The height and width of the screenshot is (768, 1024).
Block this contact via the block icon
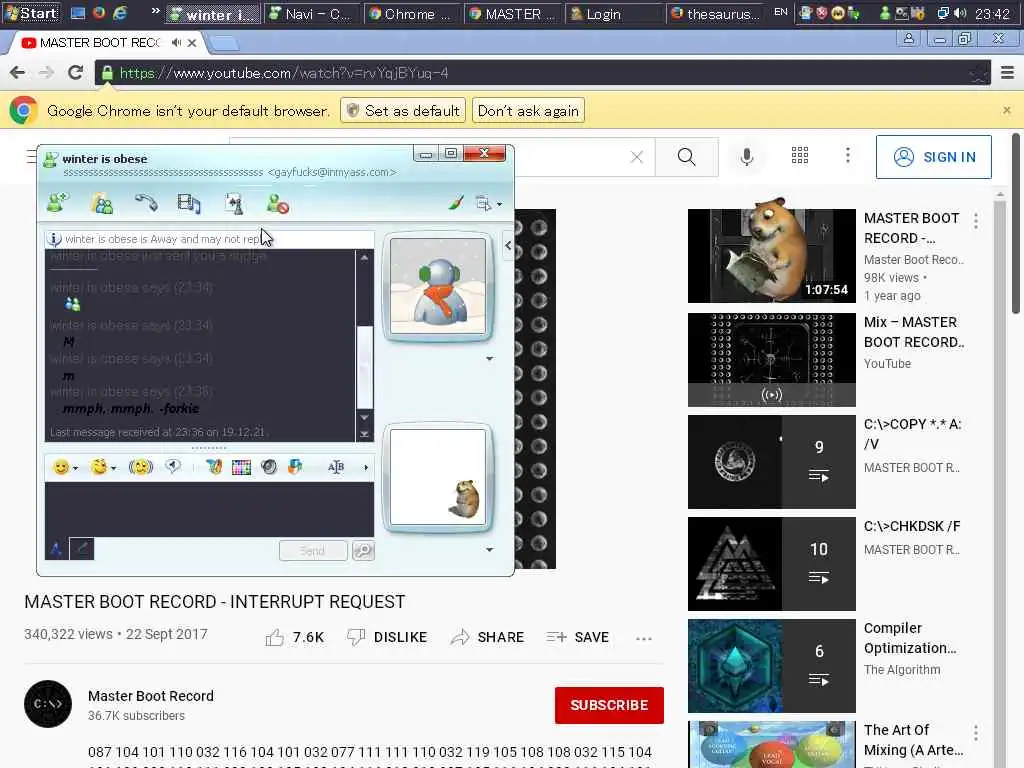coord(278,204)
